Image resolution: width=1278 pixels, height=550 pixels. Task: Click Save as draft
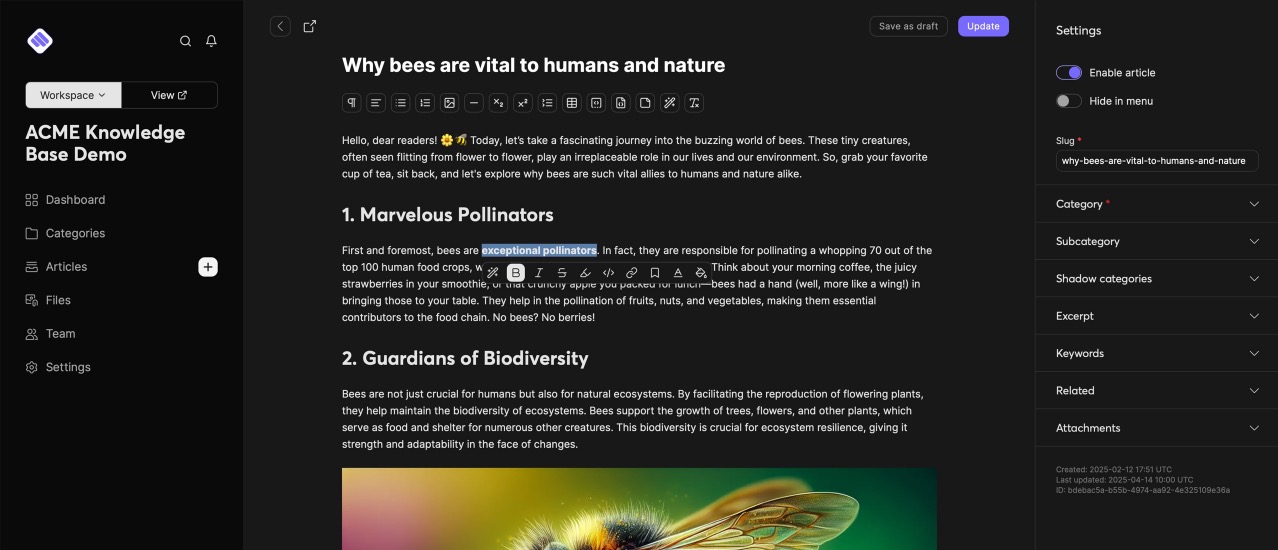(908, 27)
